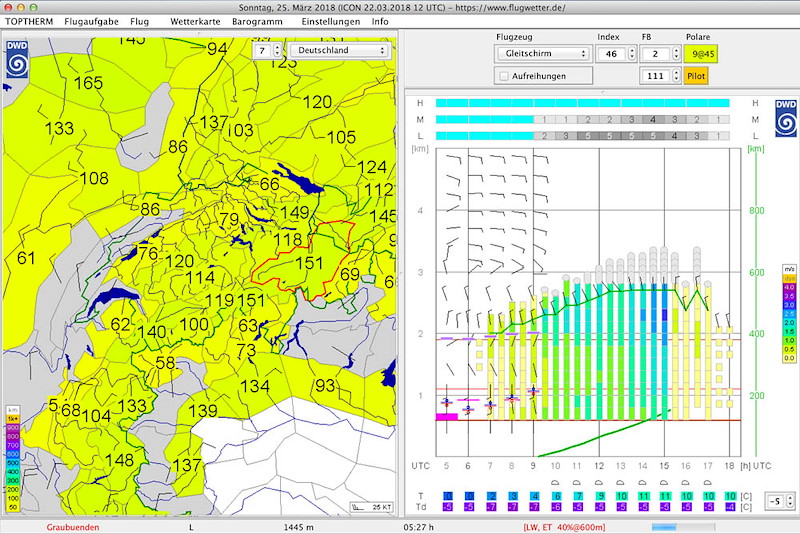
Task: Click the 18 UTC hour label
Action: (729, 466)
